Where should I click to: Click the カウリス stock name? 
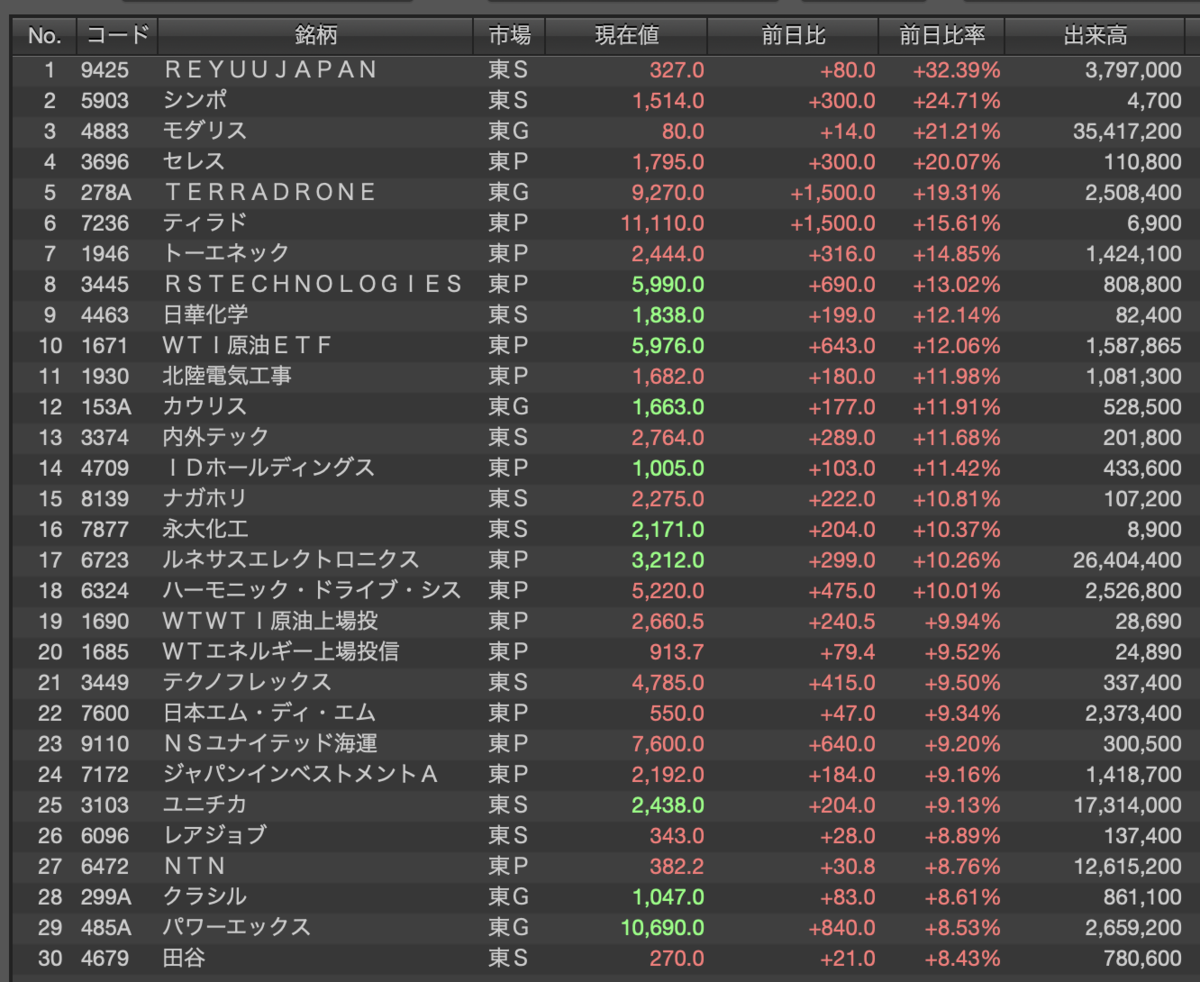tap(205, 407)
